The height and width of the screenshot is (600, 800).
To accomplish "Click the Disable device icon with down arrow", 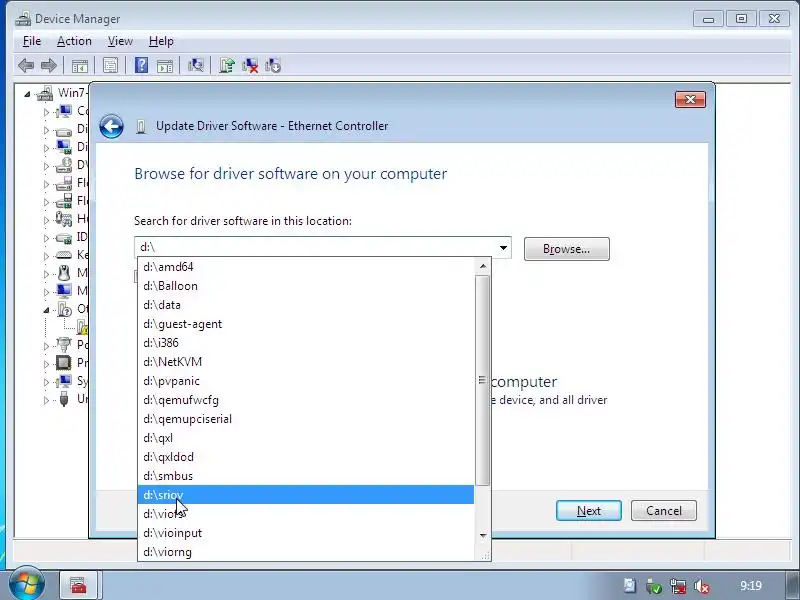I will (x=273, y=65).
